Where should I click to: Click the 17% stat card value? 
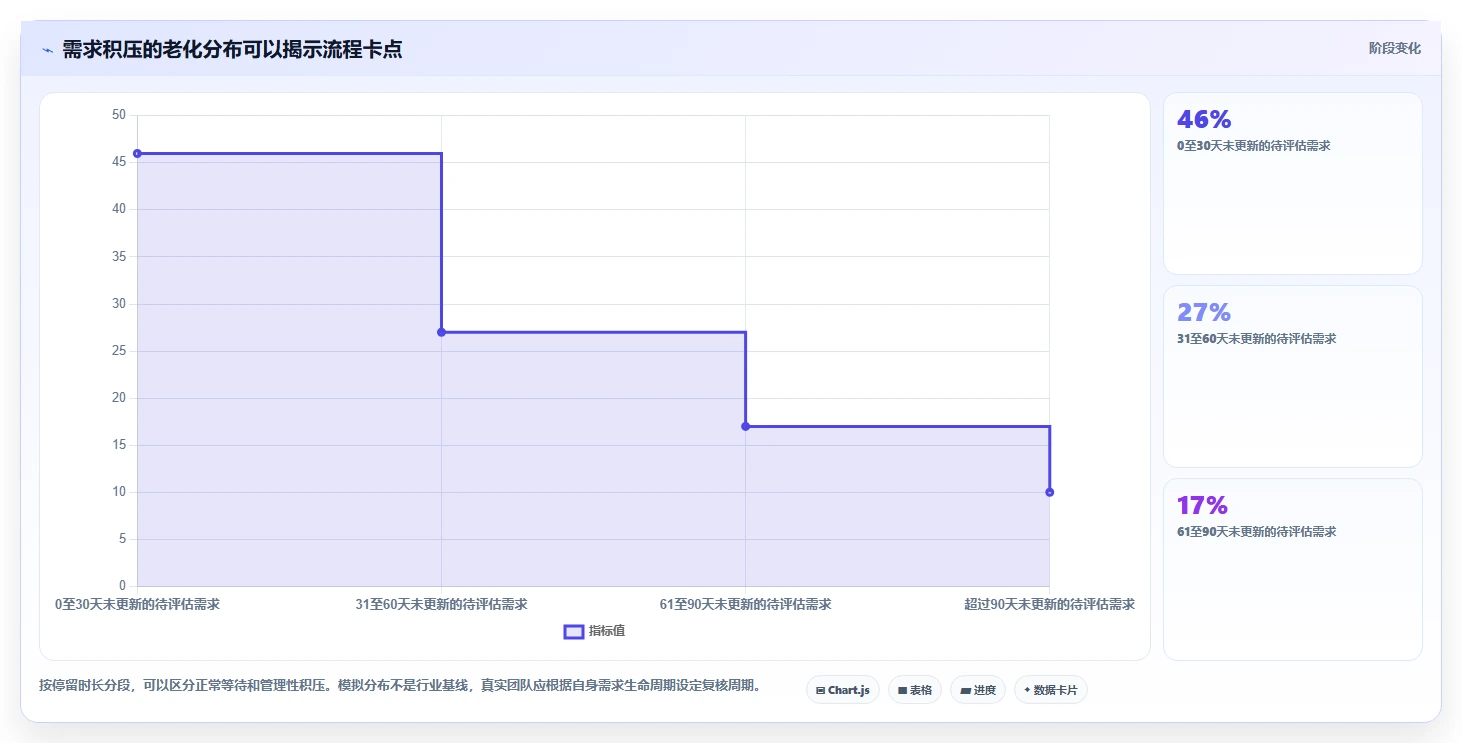point(1202,505)
